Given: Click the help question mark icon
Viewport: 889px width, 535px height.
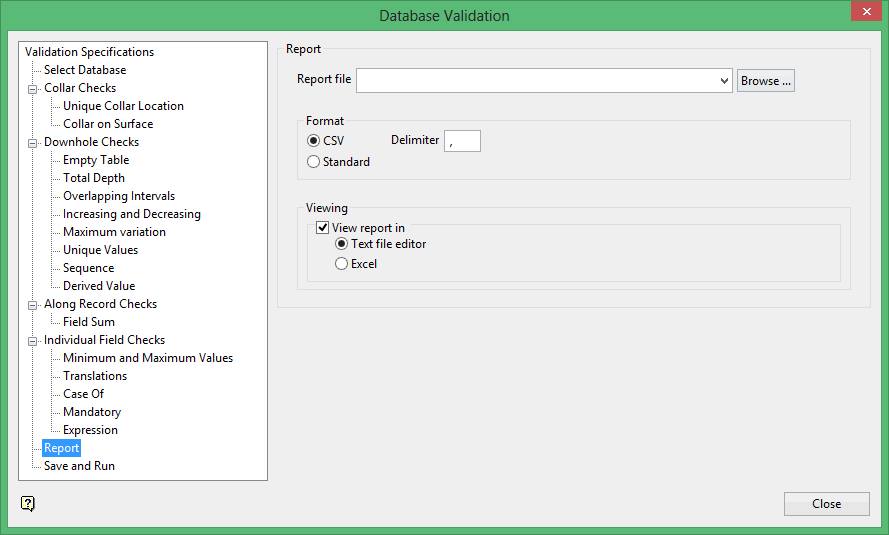Looking at the screenshot, I should pos(28,503).
